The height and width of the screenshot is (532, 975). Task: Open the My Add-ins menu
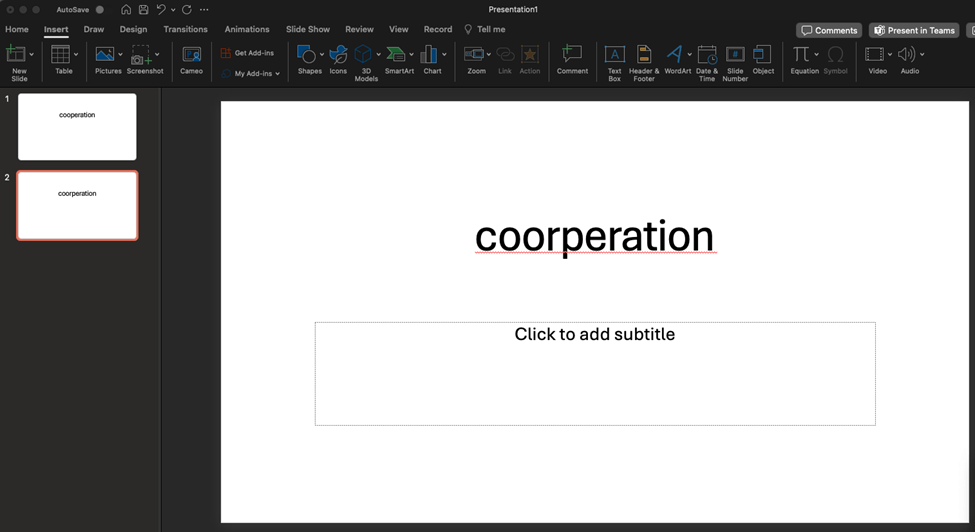click(251, 73)
